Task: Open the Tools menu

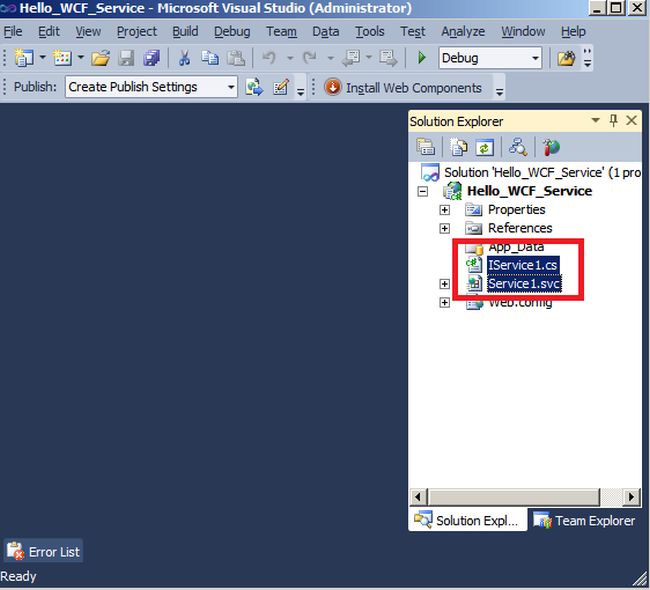Action: point(370,32)
